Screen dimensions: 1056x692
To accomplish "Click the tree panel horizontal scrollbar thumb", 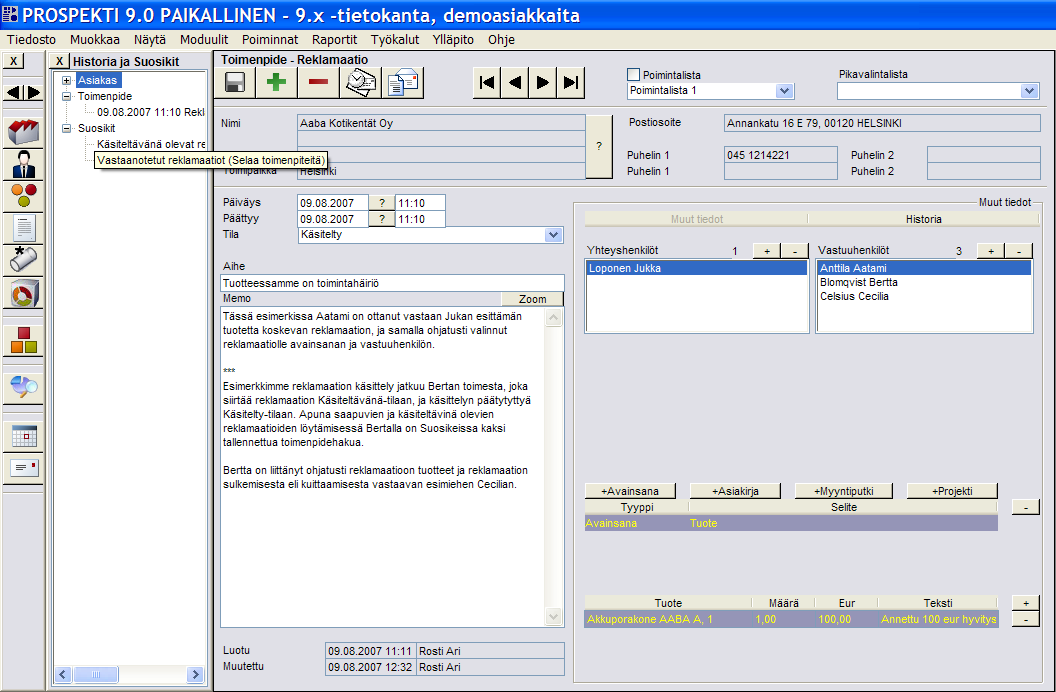I will click(x=96, y=674).
